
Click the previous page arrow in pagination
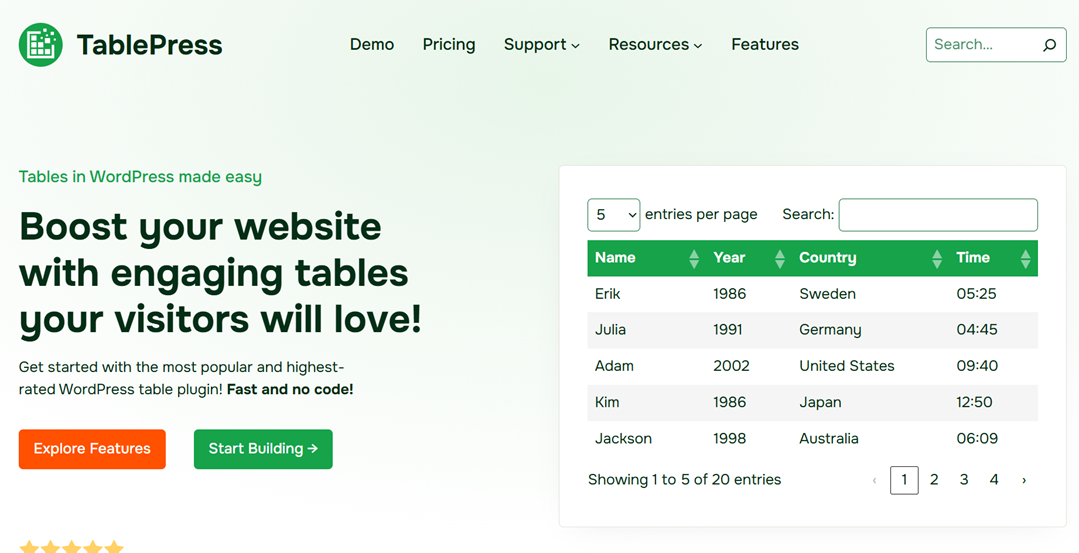(874, 480)
